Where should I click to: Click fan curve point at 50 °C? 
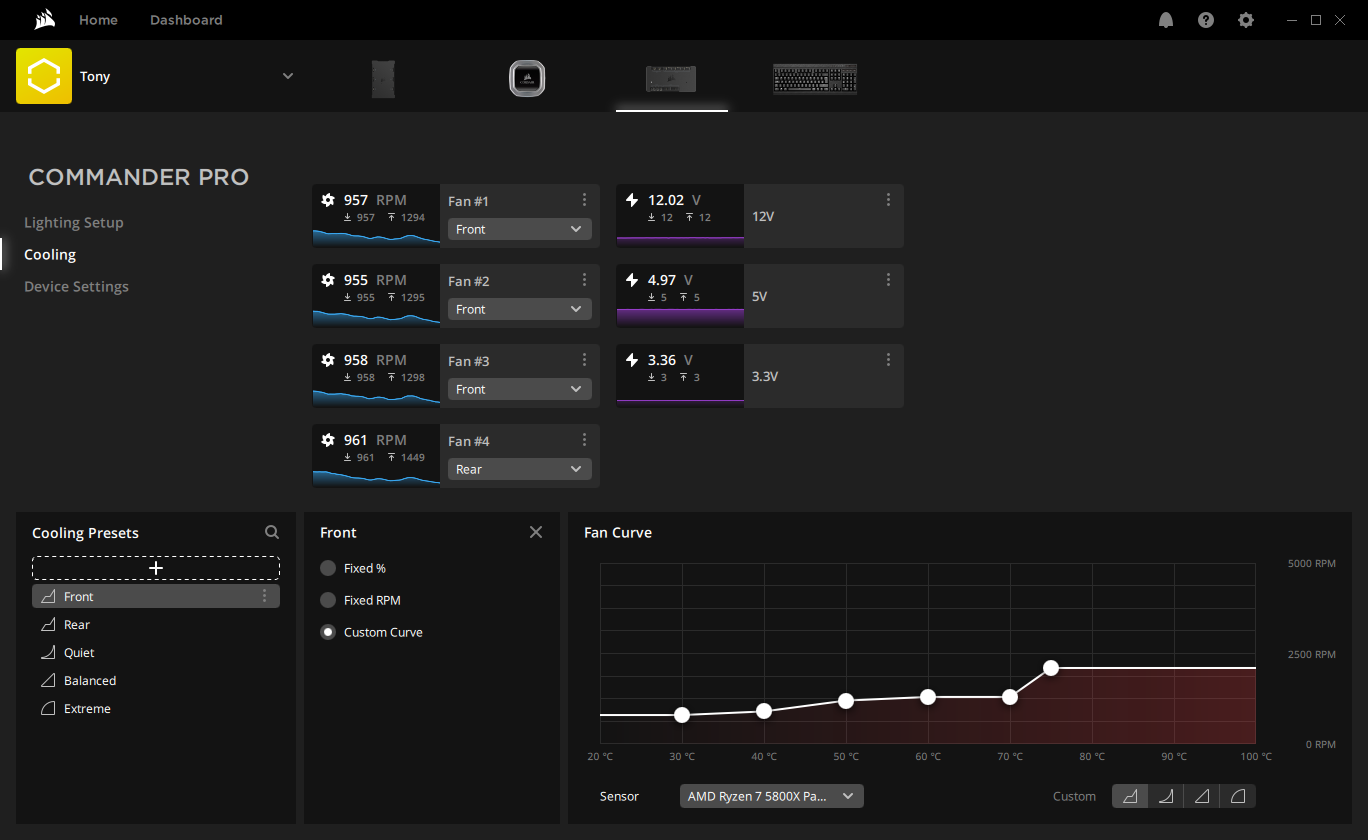pos(846,701)
